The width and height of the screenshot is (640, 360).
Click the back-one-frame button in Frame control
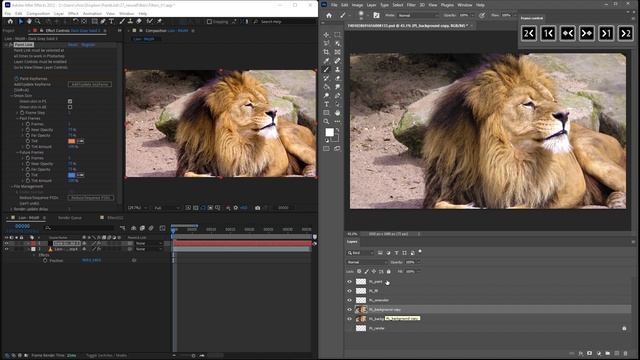pos(548,33)
